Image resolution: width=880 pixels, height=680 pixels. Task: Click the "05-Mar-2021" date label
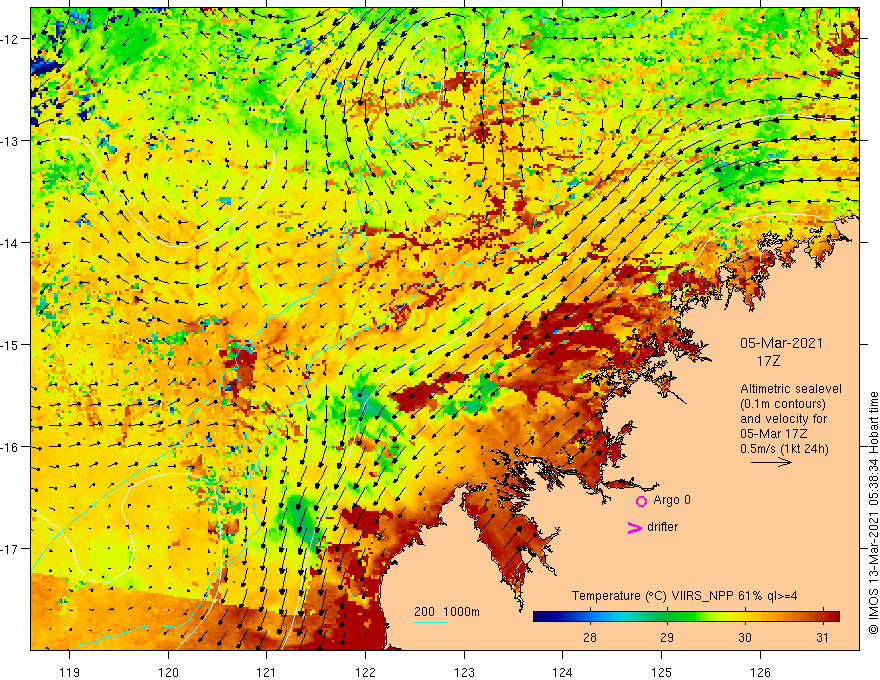pyautogui.click(x=781, y=343)
